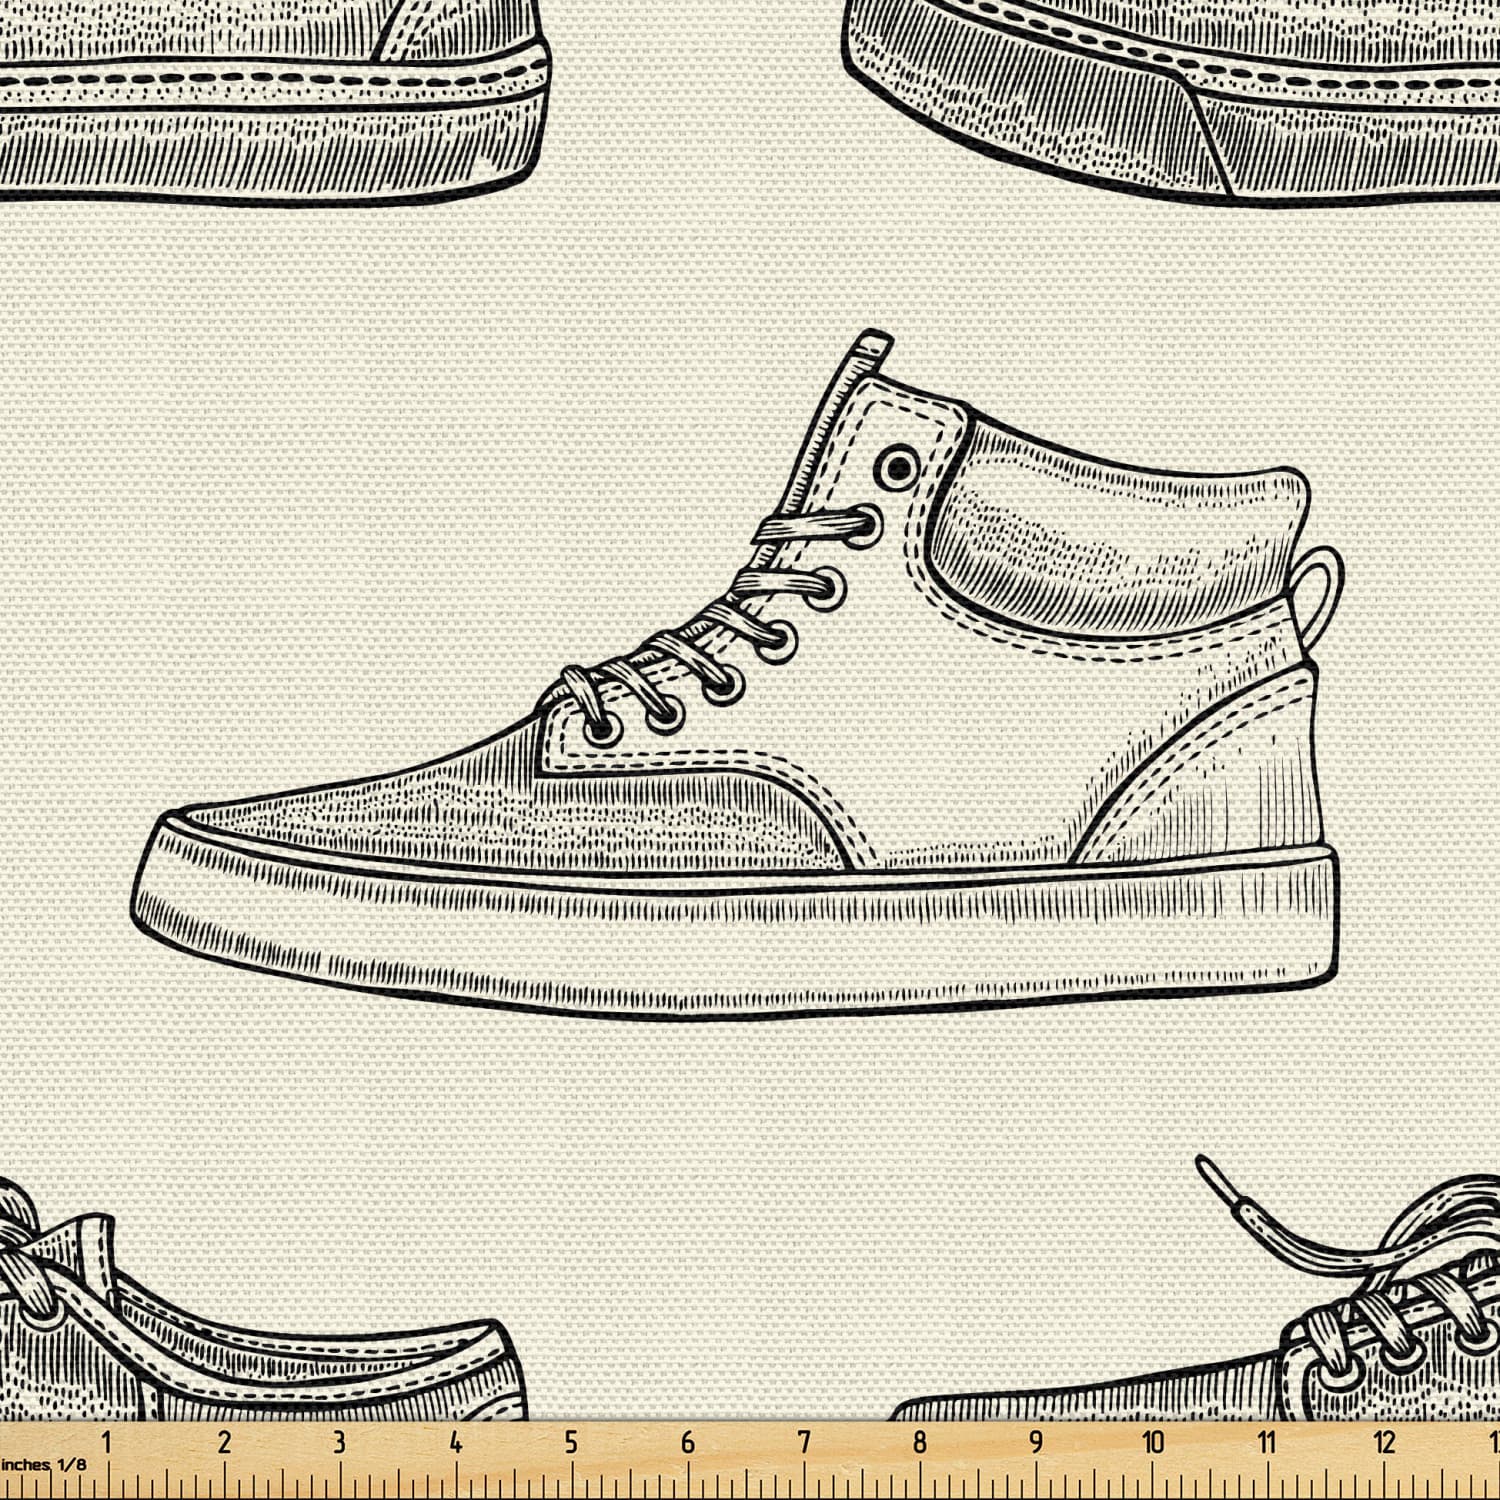Click the number 10 on the ruler
The width and height of the screenshot is (1500, 1500).
[x=1153, y=1442]
